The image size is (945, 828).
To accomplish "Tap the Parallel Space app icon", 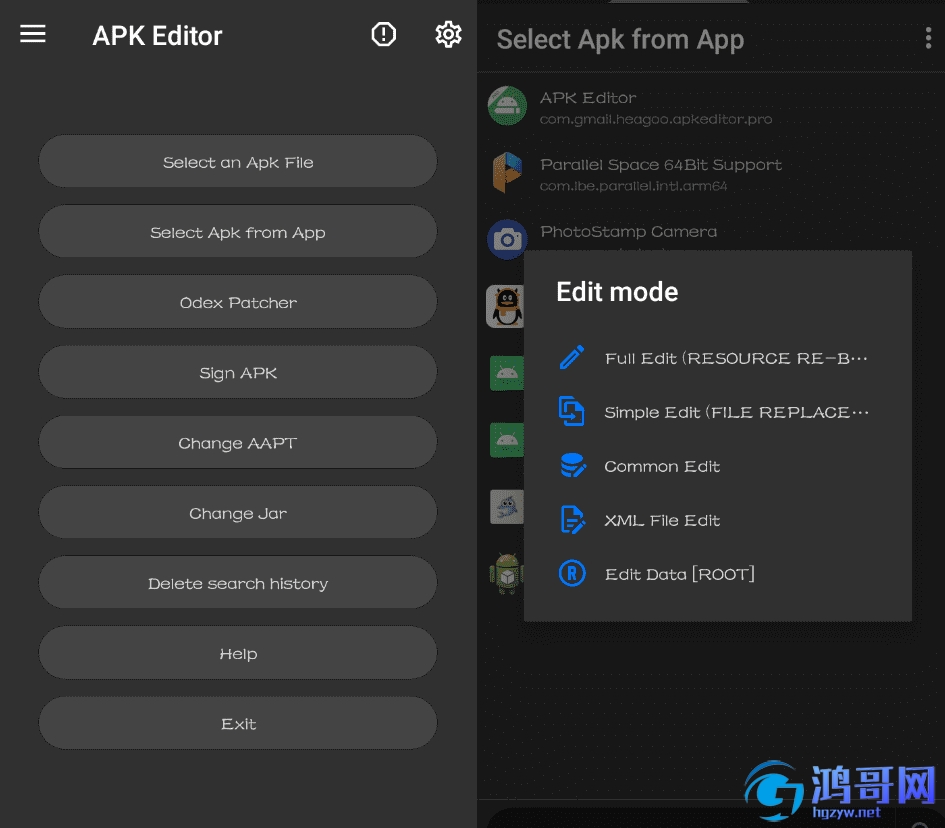I will pyautogui.click(x=507, y=172).
